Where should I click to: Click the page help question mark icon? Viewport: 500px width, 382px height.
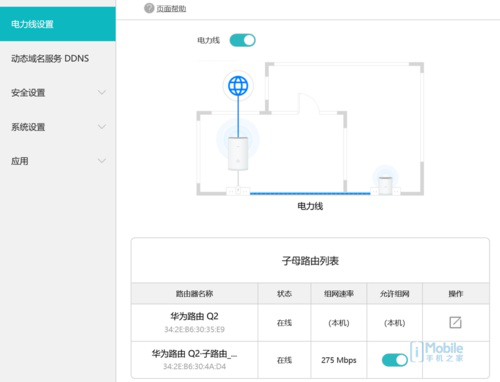(x=149, y=8)
